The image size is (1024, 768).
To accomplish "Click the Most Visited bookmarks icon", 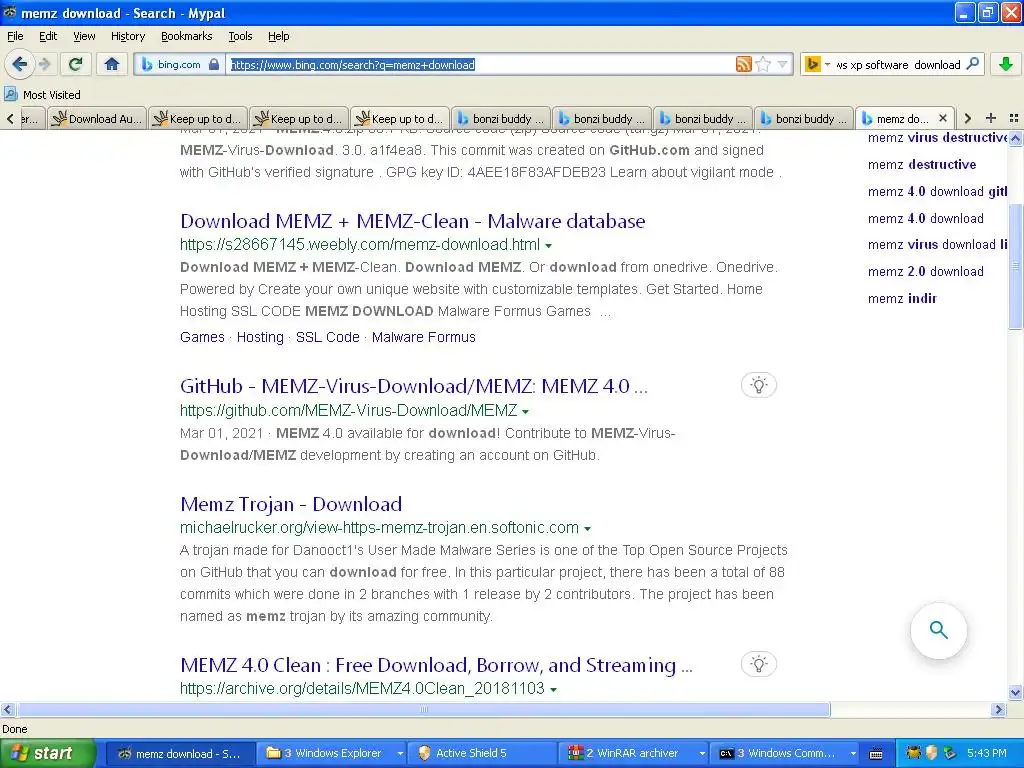I will (10, 95).
